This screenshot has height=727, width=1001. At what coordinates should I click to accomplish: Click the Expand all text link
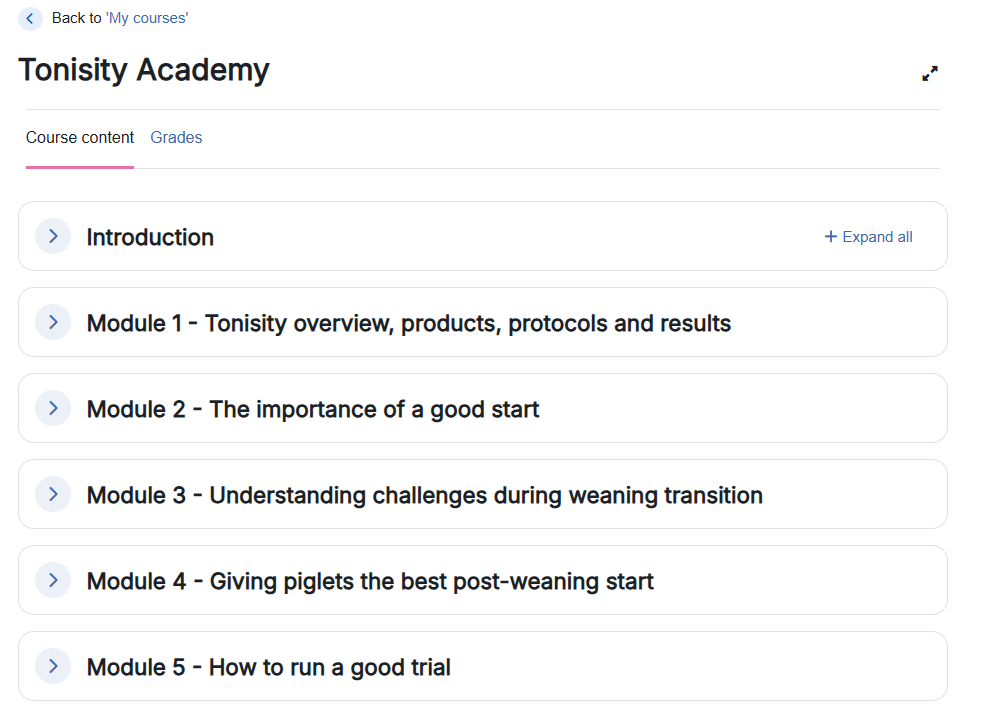(877, 237)
